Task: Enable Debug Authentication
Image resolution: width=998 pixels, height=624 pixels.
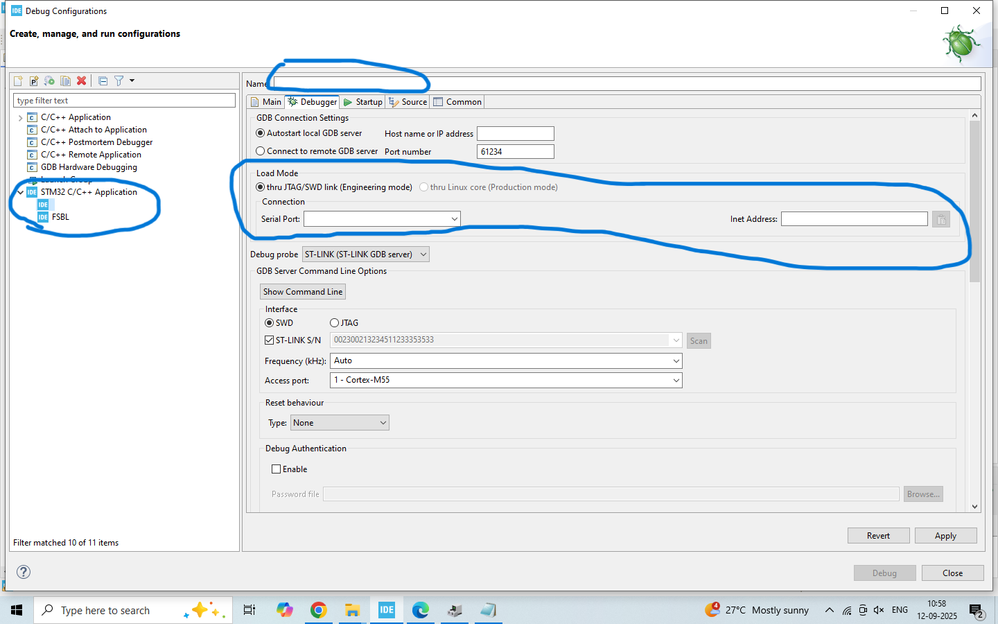Action: click(275, 469)
